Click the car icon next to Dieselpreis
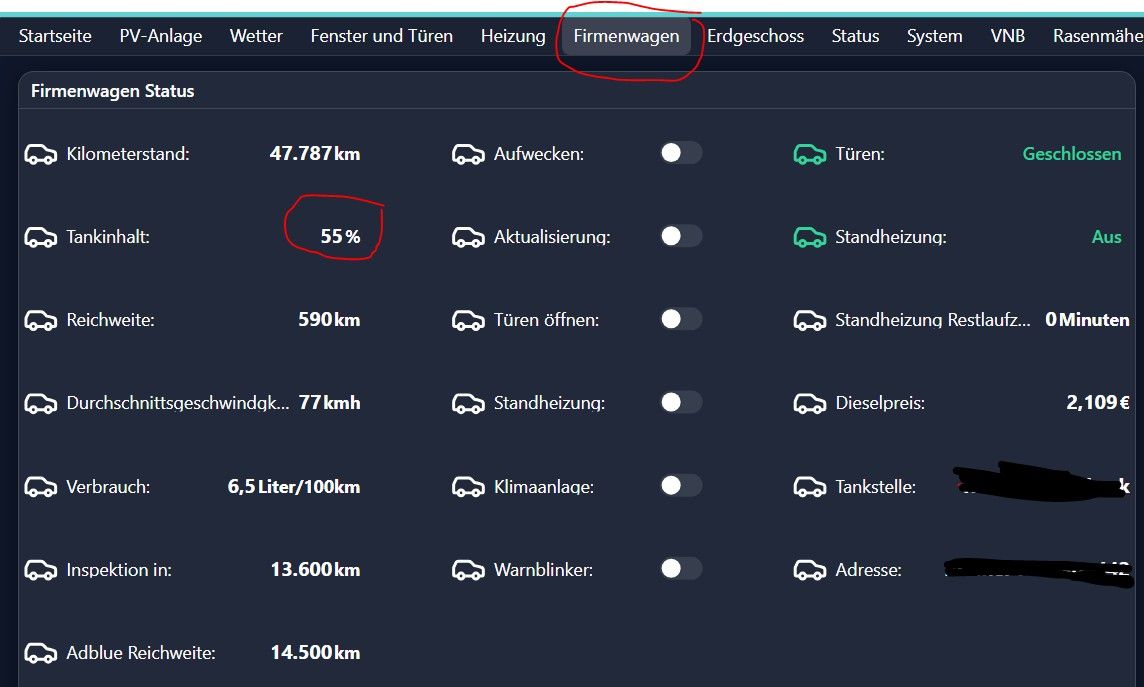The height and width of the screenshot is (687, 1144). point(809,403)
